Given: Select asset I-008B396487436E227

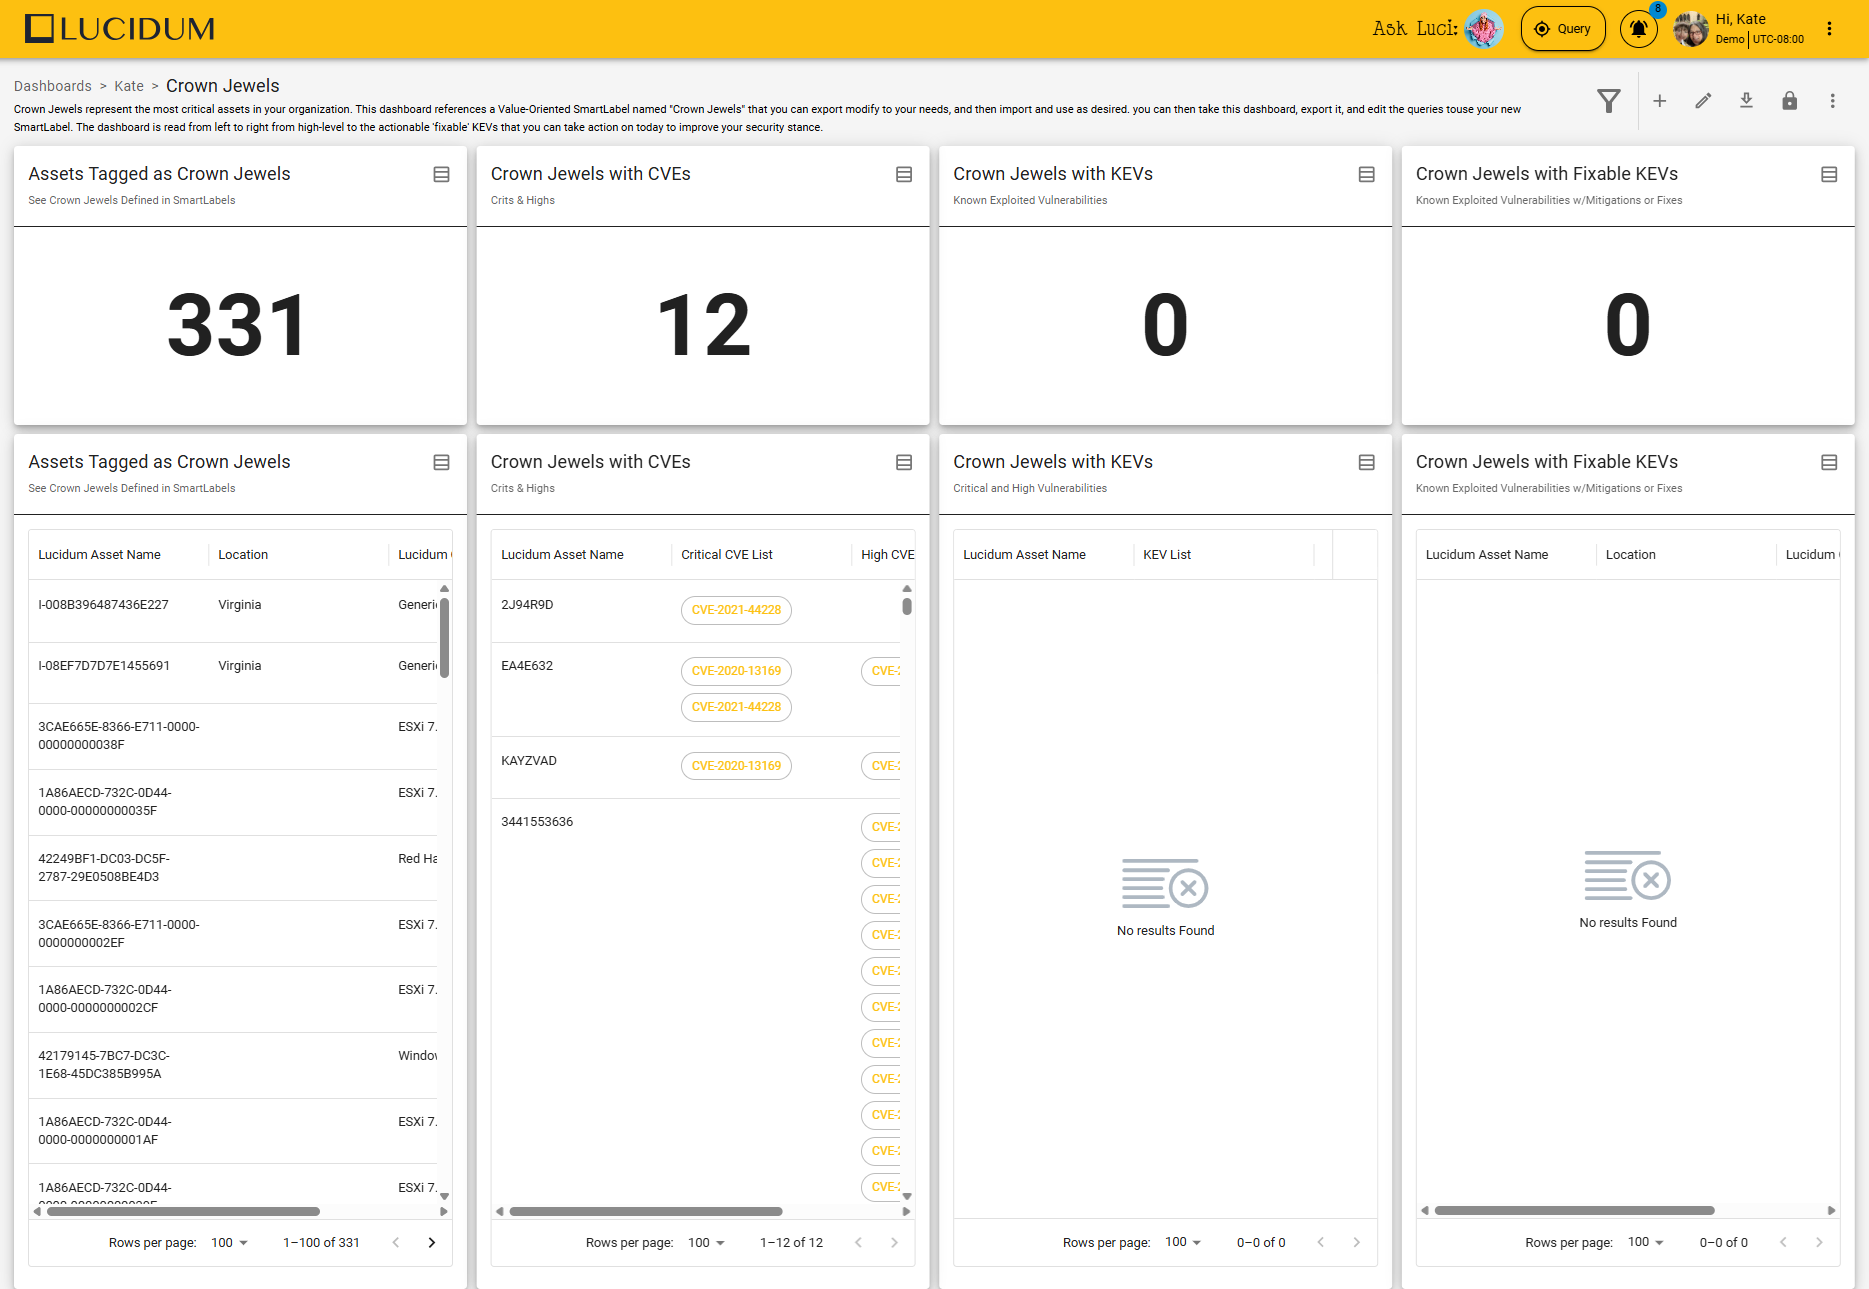Looking at the screenshot, I should pyautogui.click(x=103, y=605).
